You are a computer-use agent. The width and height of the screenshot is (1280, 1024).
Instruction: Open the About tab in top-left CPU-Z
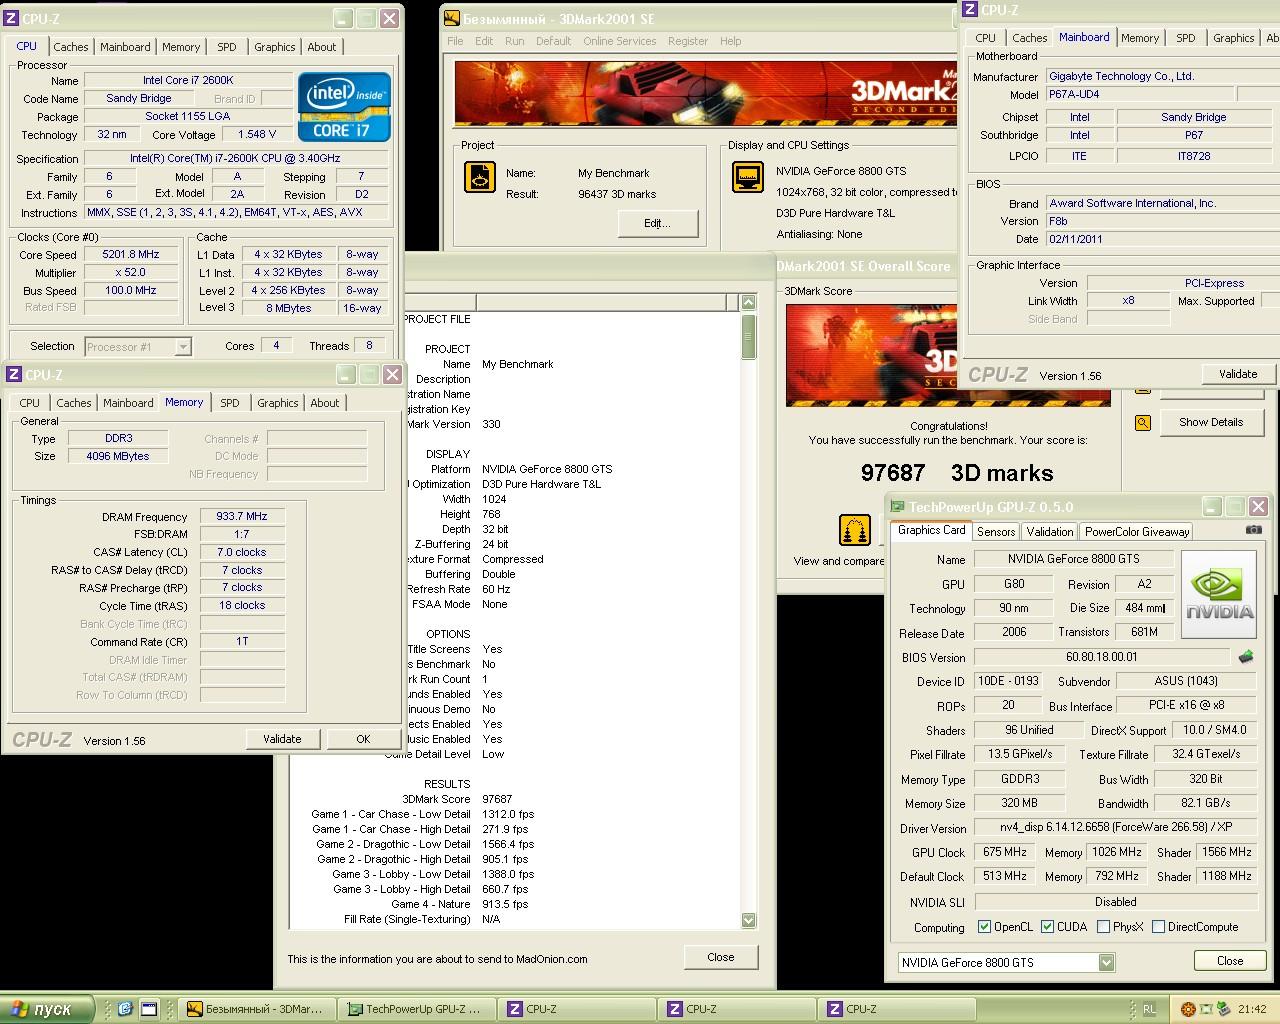(322, 47)
